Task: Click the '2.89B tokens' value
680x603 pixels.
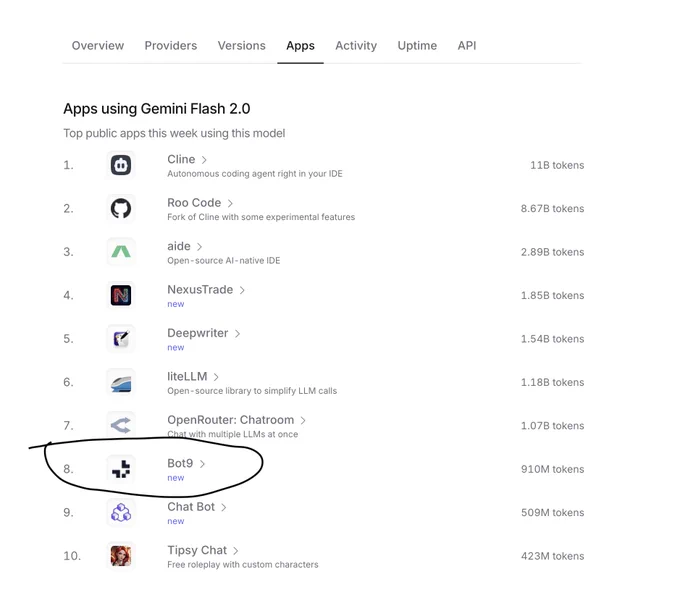Action: 552,252
